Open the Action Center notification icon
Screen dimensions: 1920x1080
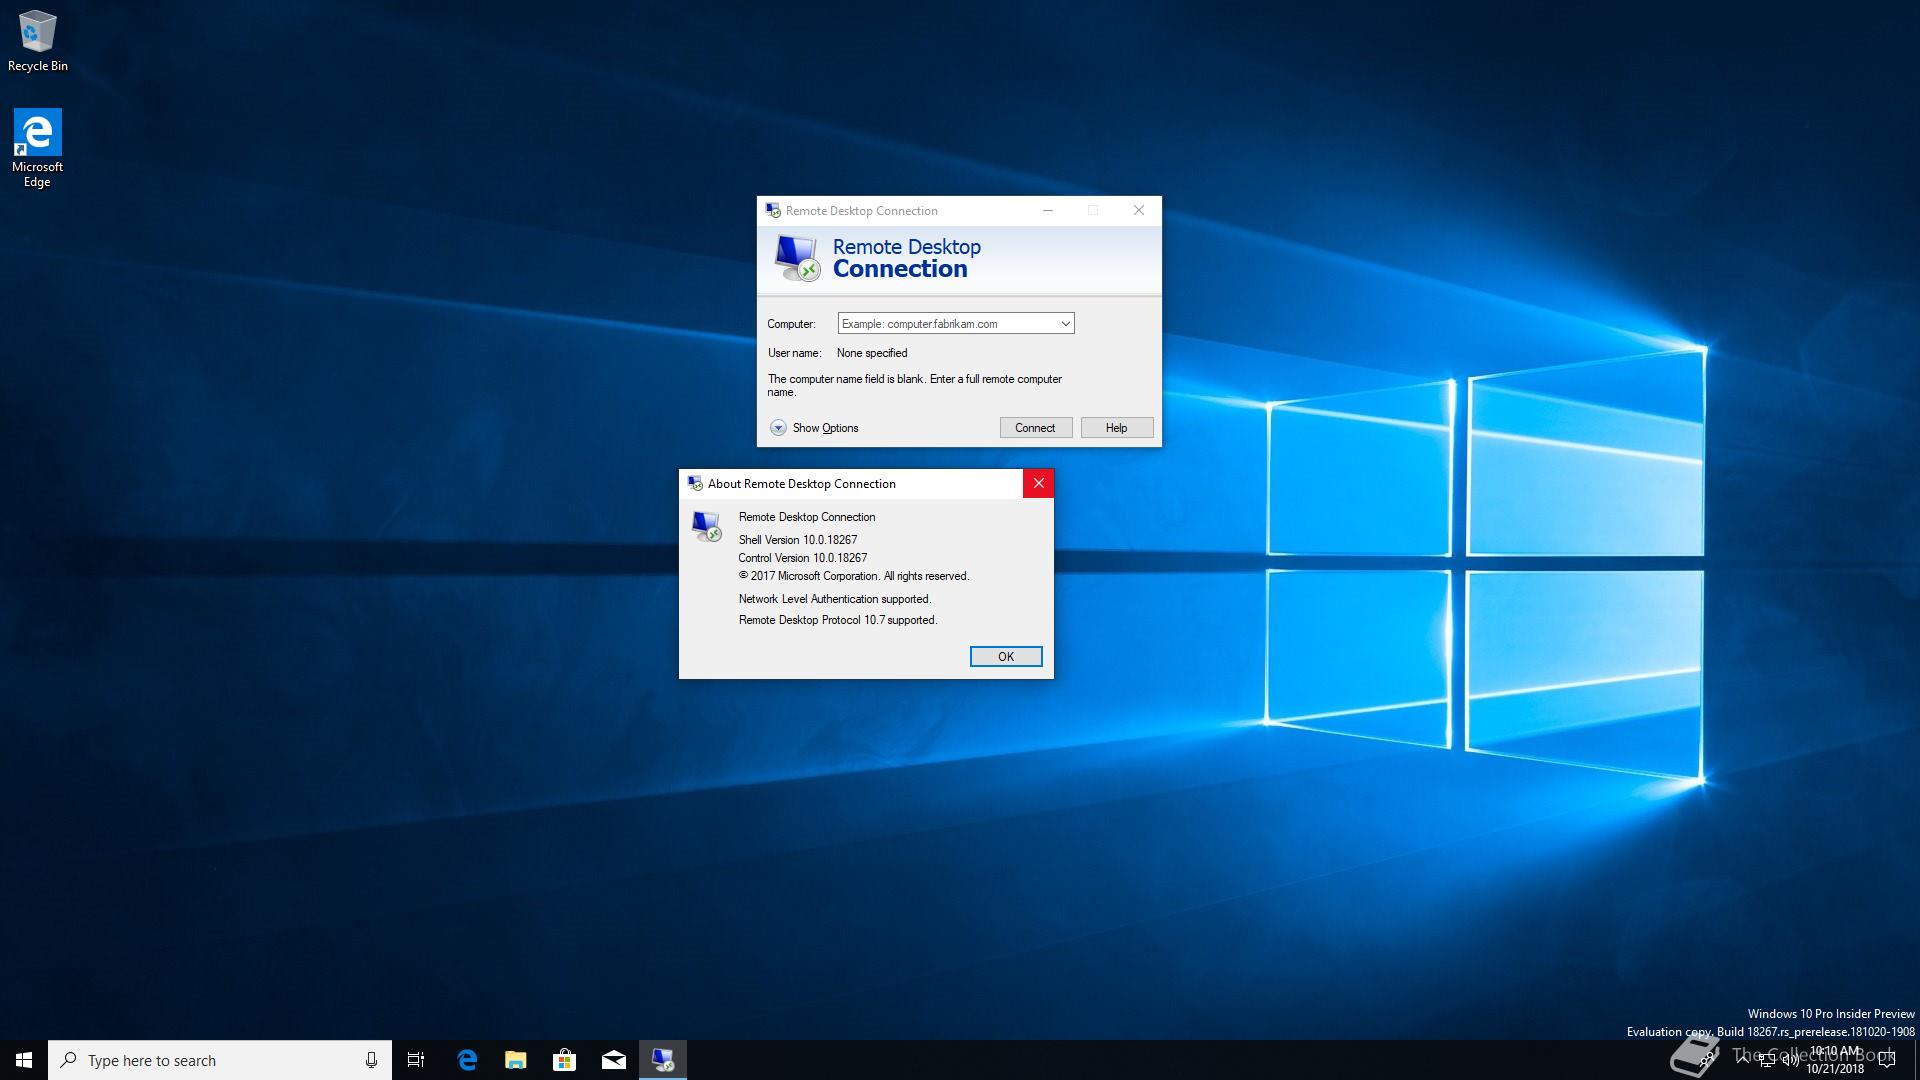[x=1888, y=1060]
